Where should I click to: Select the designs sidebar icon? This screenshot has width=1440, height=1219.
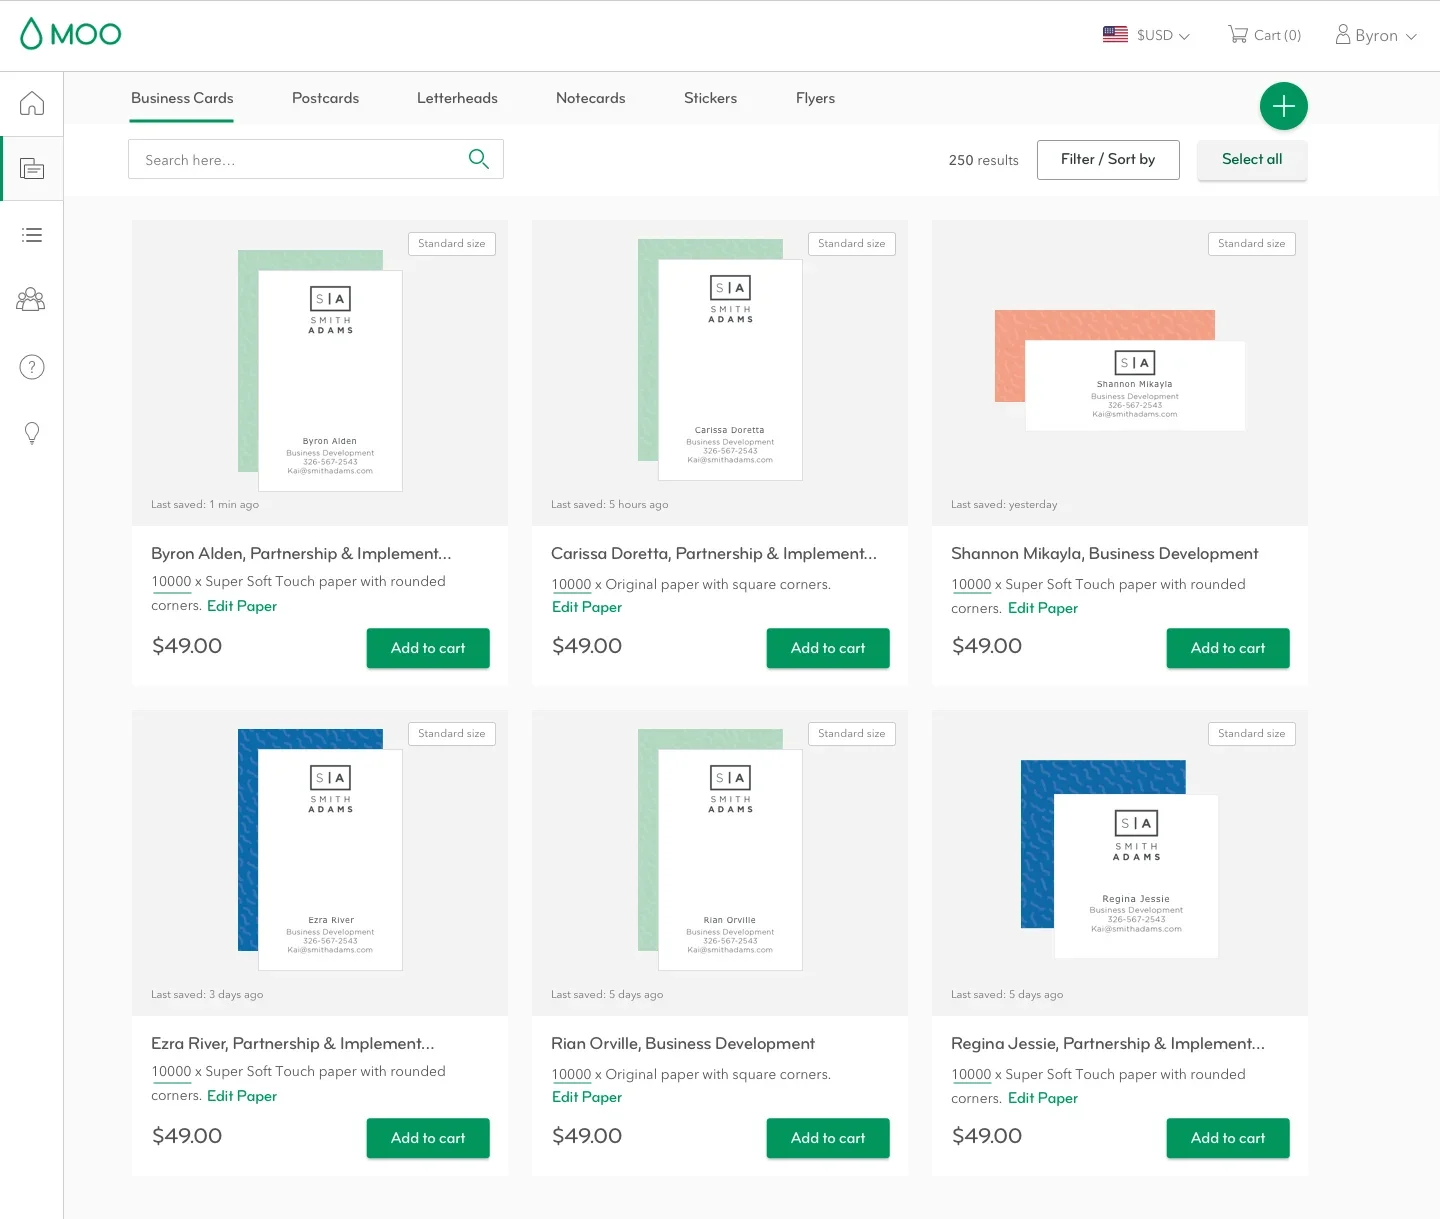pyautogui.click(x=32, y=168)
